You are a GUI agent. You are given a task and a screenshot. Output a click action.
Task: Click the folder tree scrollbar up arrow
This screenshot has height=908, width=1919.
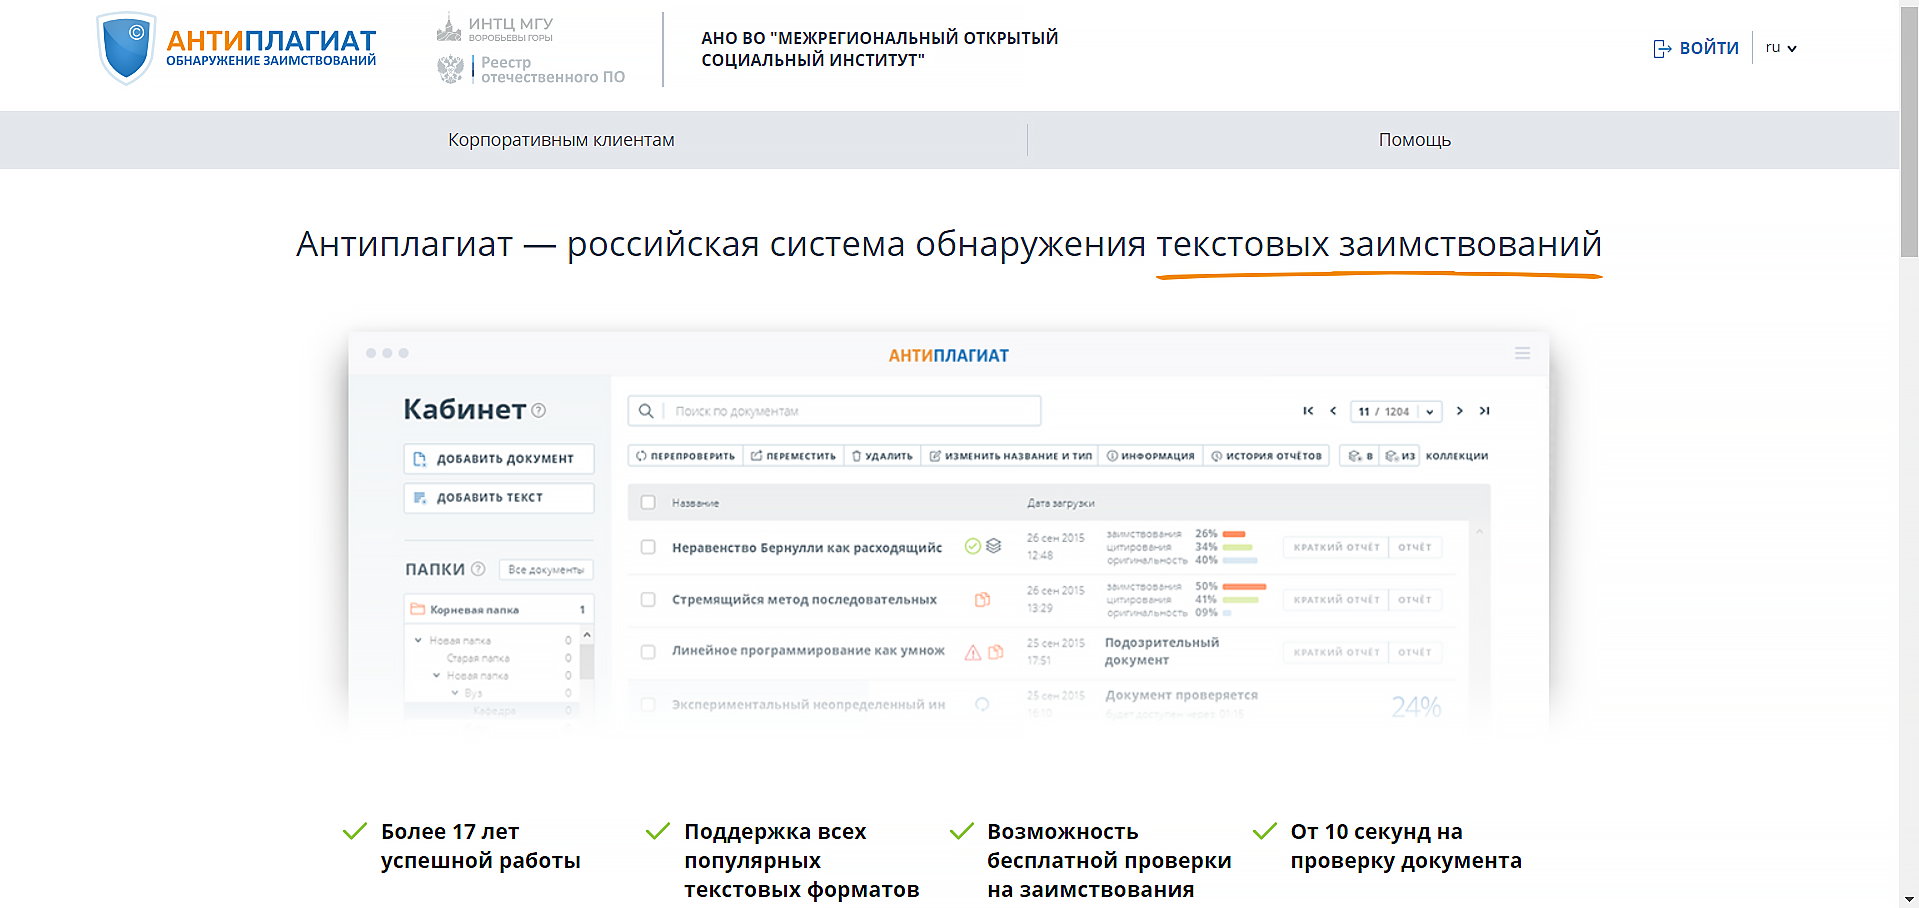click(x=587, y=635)
